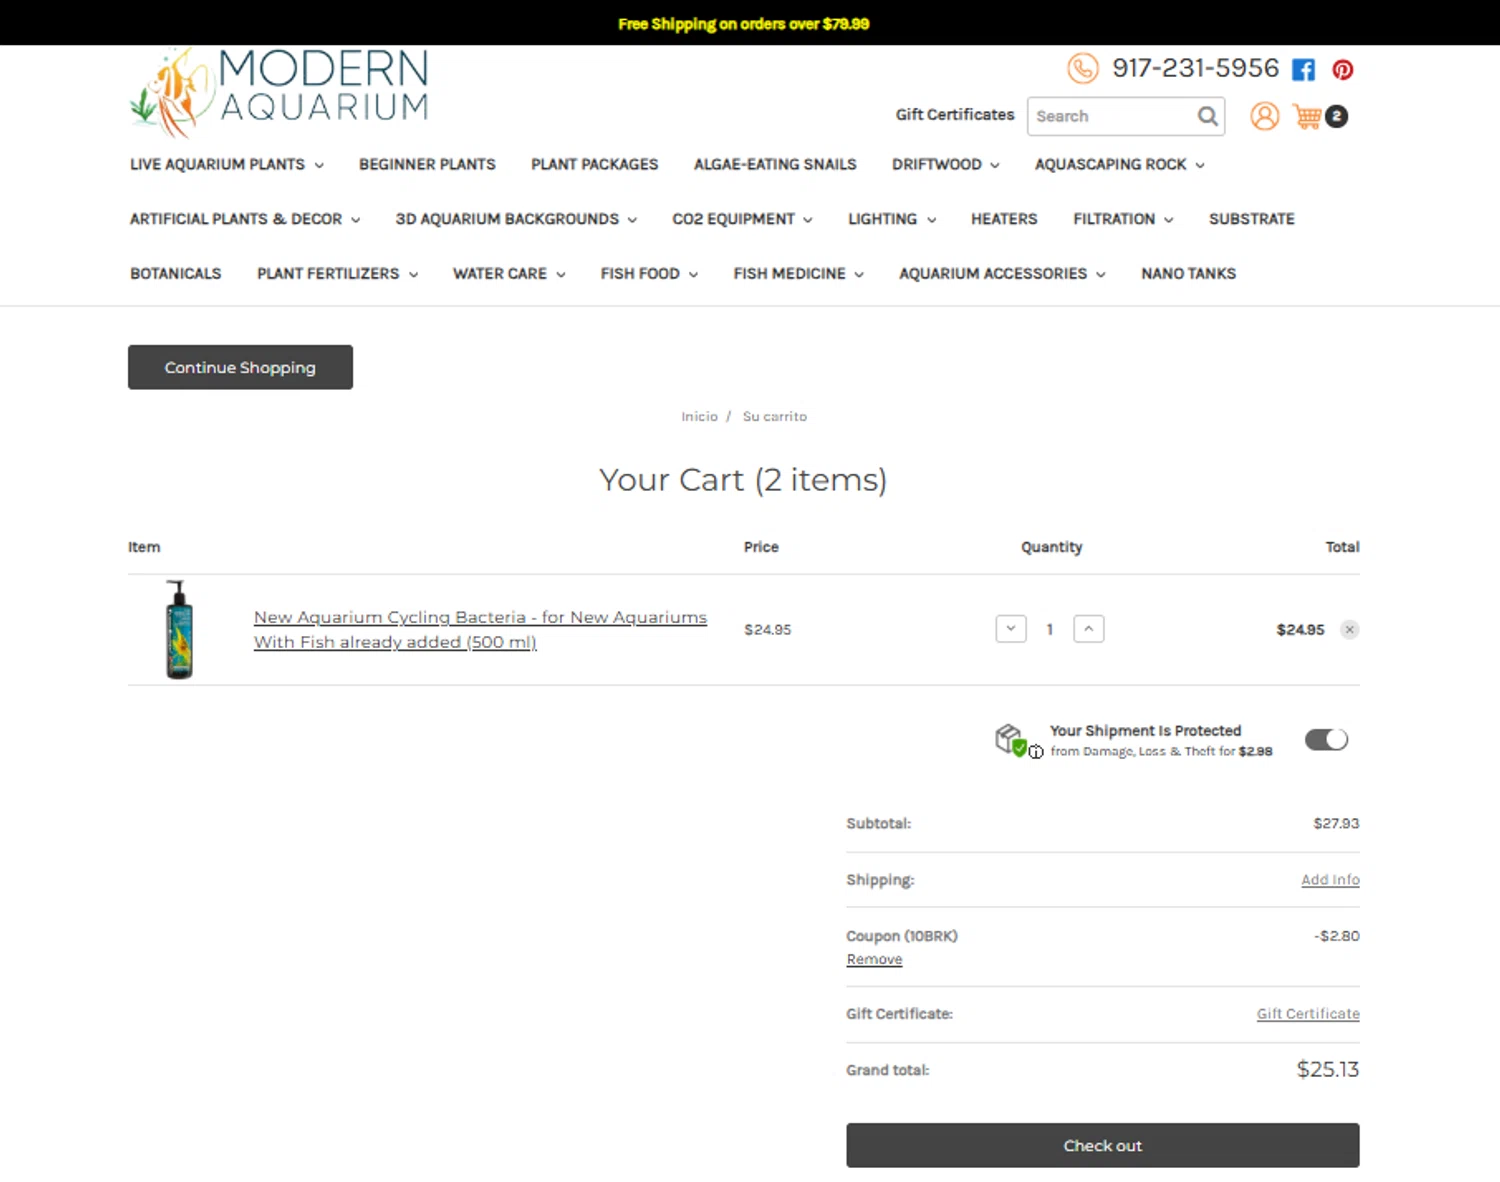The height and width of the screenshot is (1182, 1500).
Task: Click the orange phone icon
Action: (x=1082, y=68)
